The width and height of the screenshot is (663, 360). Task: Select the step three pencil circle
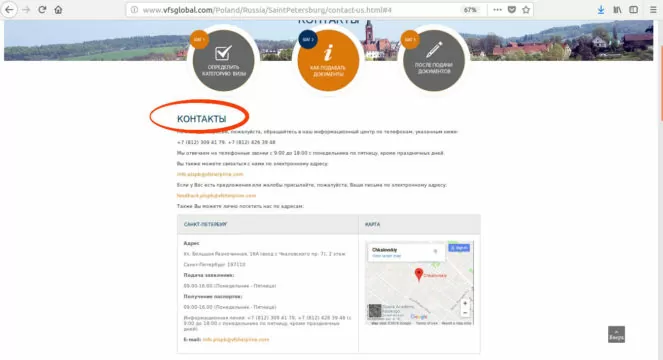pyautogui.click(x=434, y=60)
